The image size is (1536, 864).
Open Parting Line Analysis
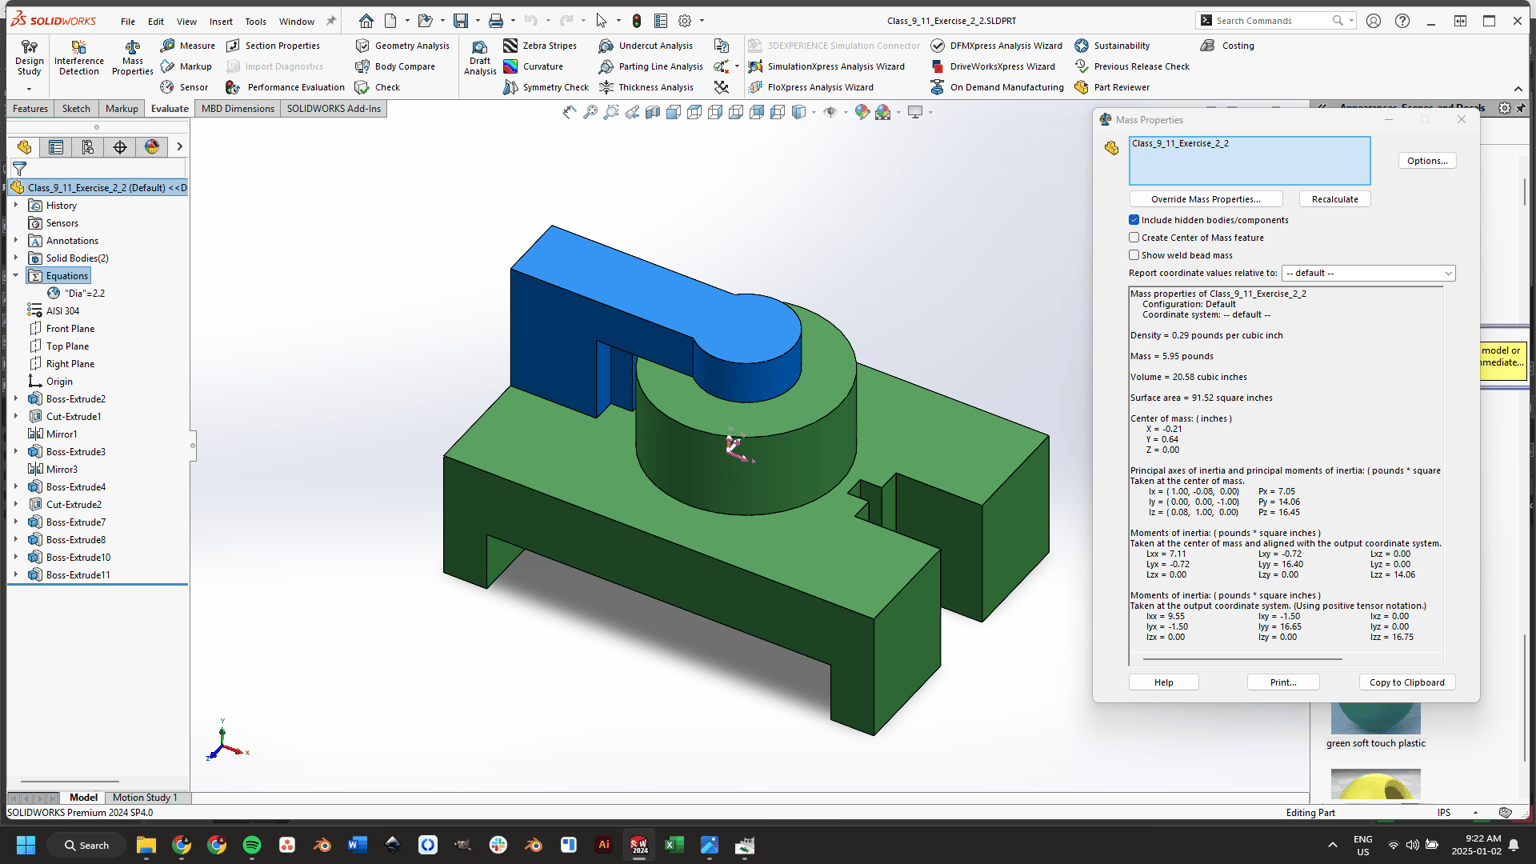pyautogui.click(x=650, y=66)
